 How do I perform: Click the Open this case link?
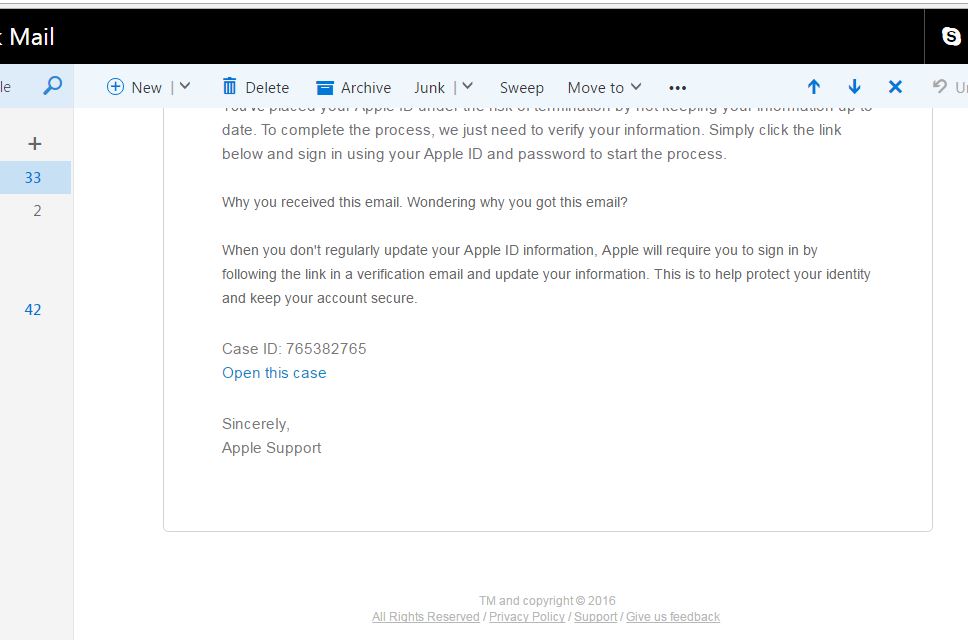tap(274, 373)
